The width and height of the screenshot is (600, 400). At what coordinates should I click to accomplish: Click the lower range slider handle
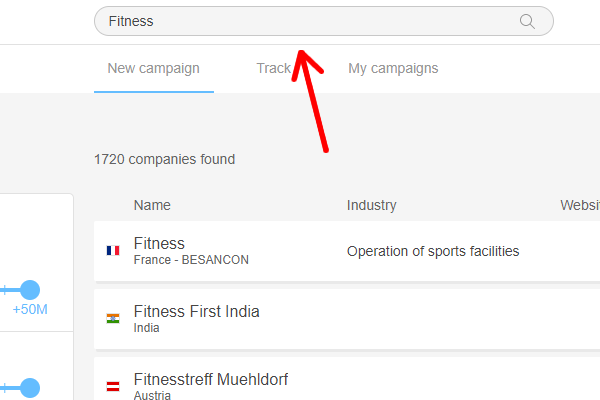[x=30, y=387]
